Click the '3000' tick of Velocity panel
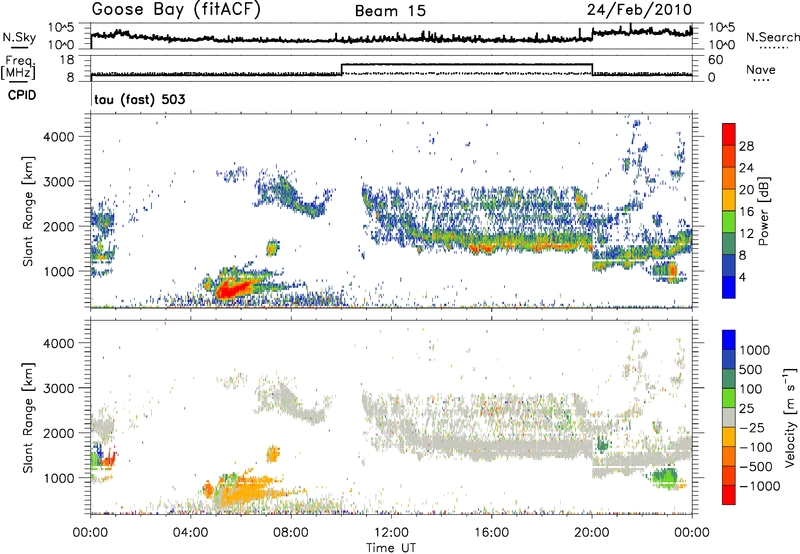Viewport: 800px width, 554px height. pyautogui.click(x=58, y=388)
